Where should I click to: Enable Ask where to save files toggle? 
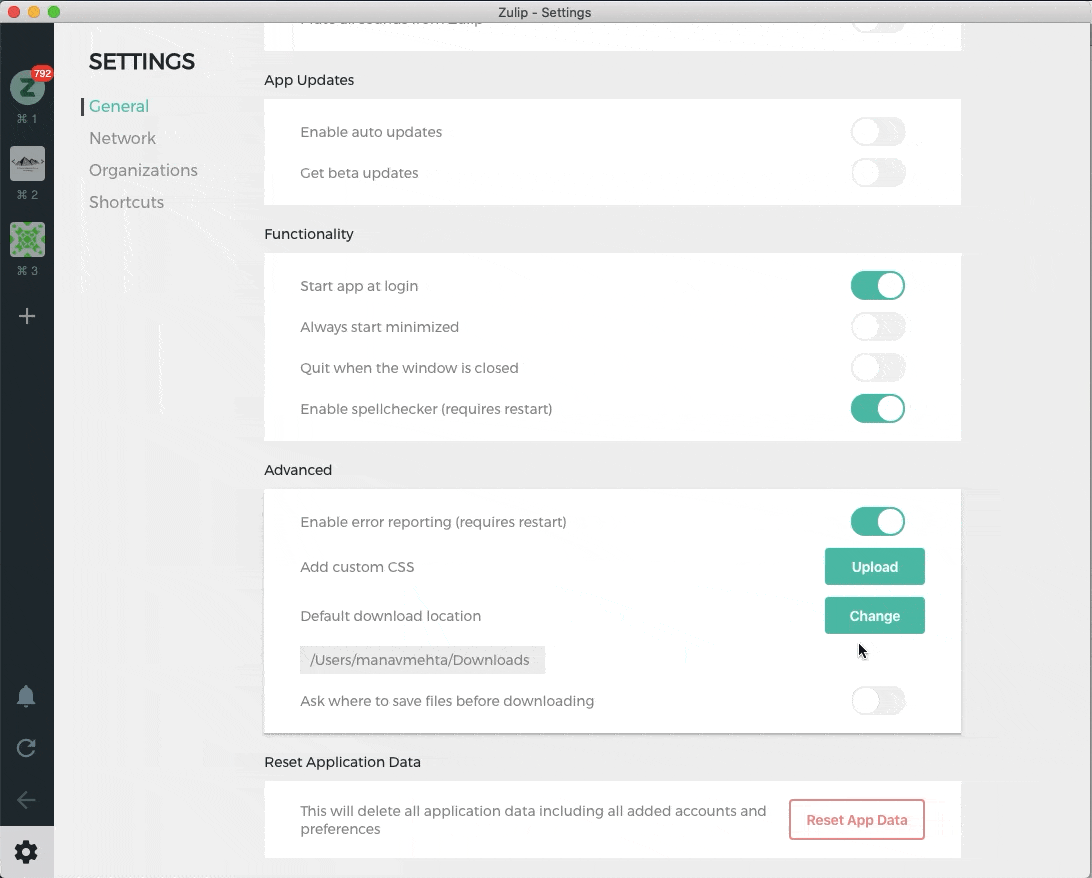[x=878, y=700]
